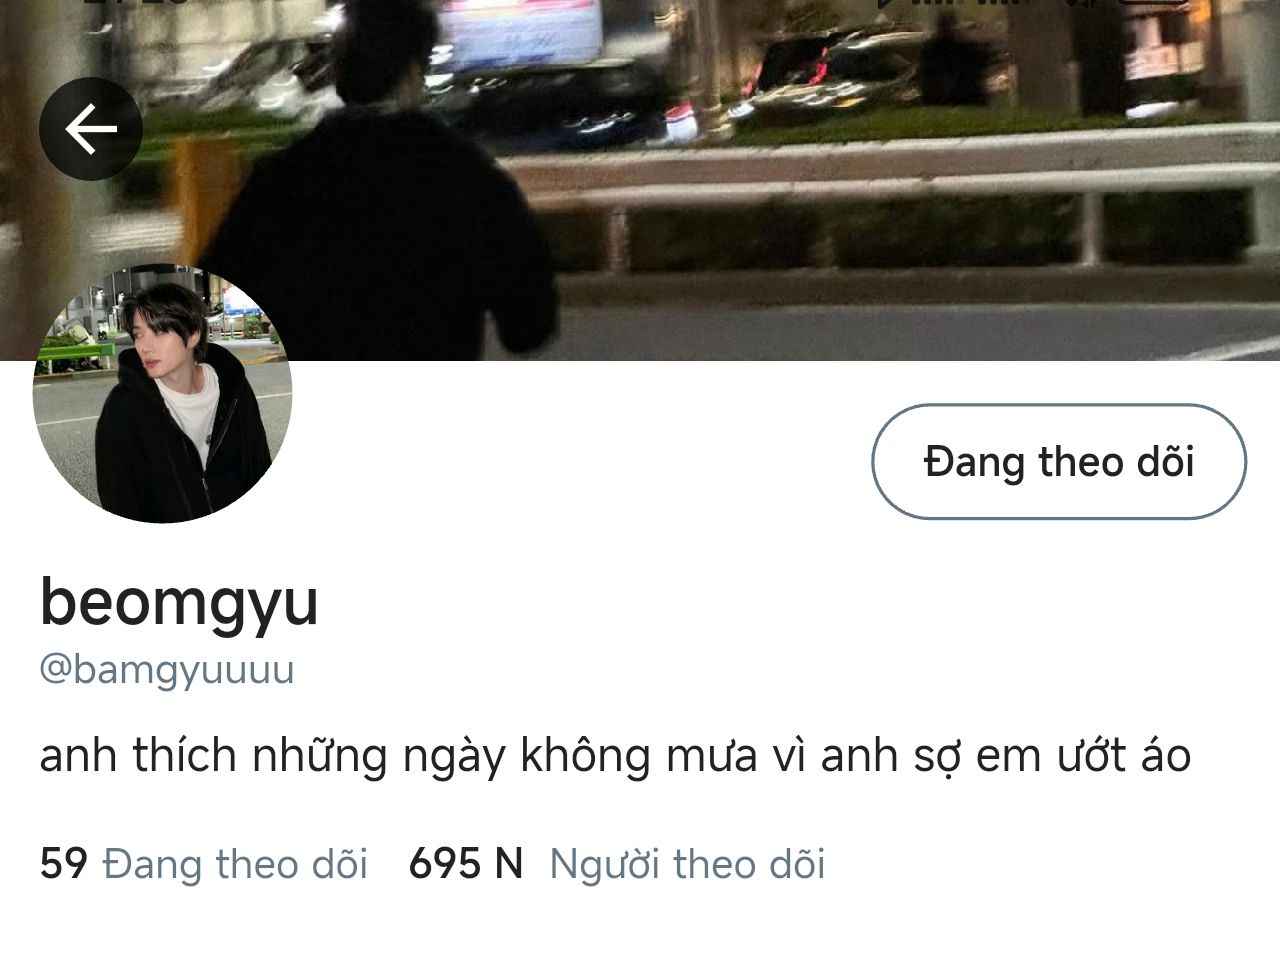Viewport: 1280px width, 967px height.
Task: View the 'Đang theo dõi' following list label
Action: coord(236,863)
